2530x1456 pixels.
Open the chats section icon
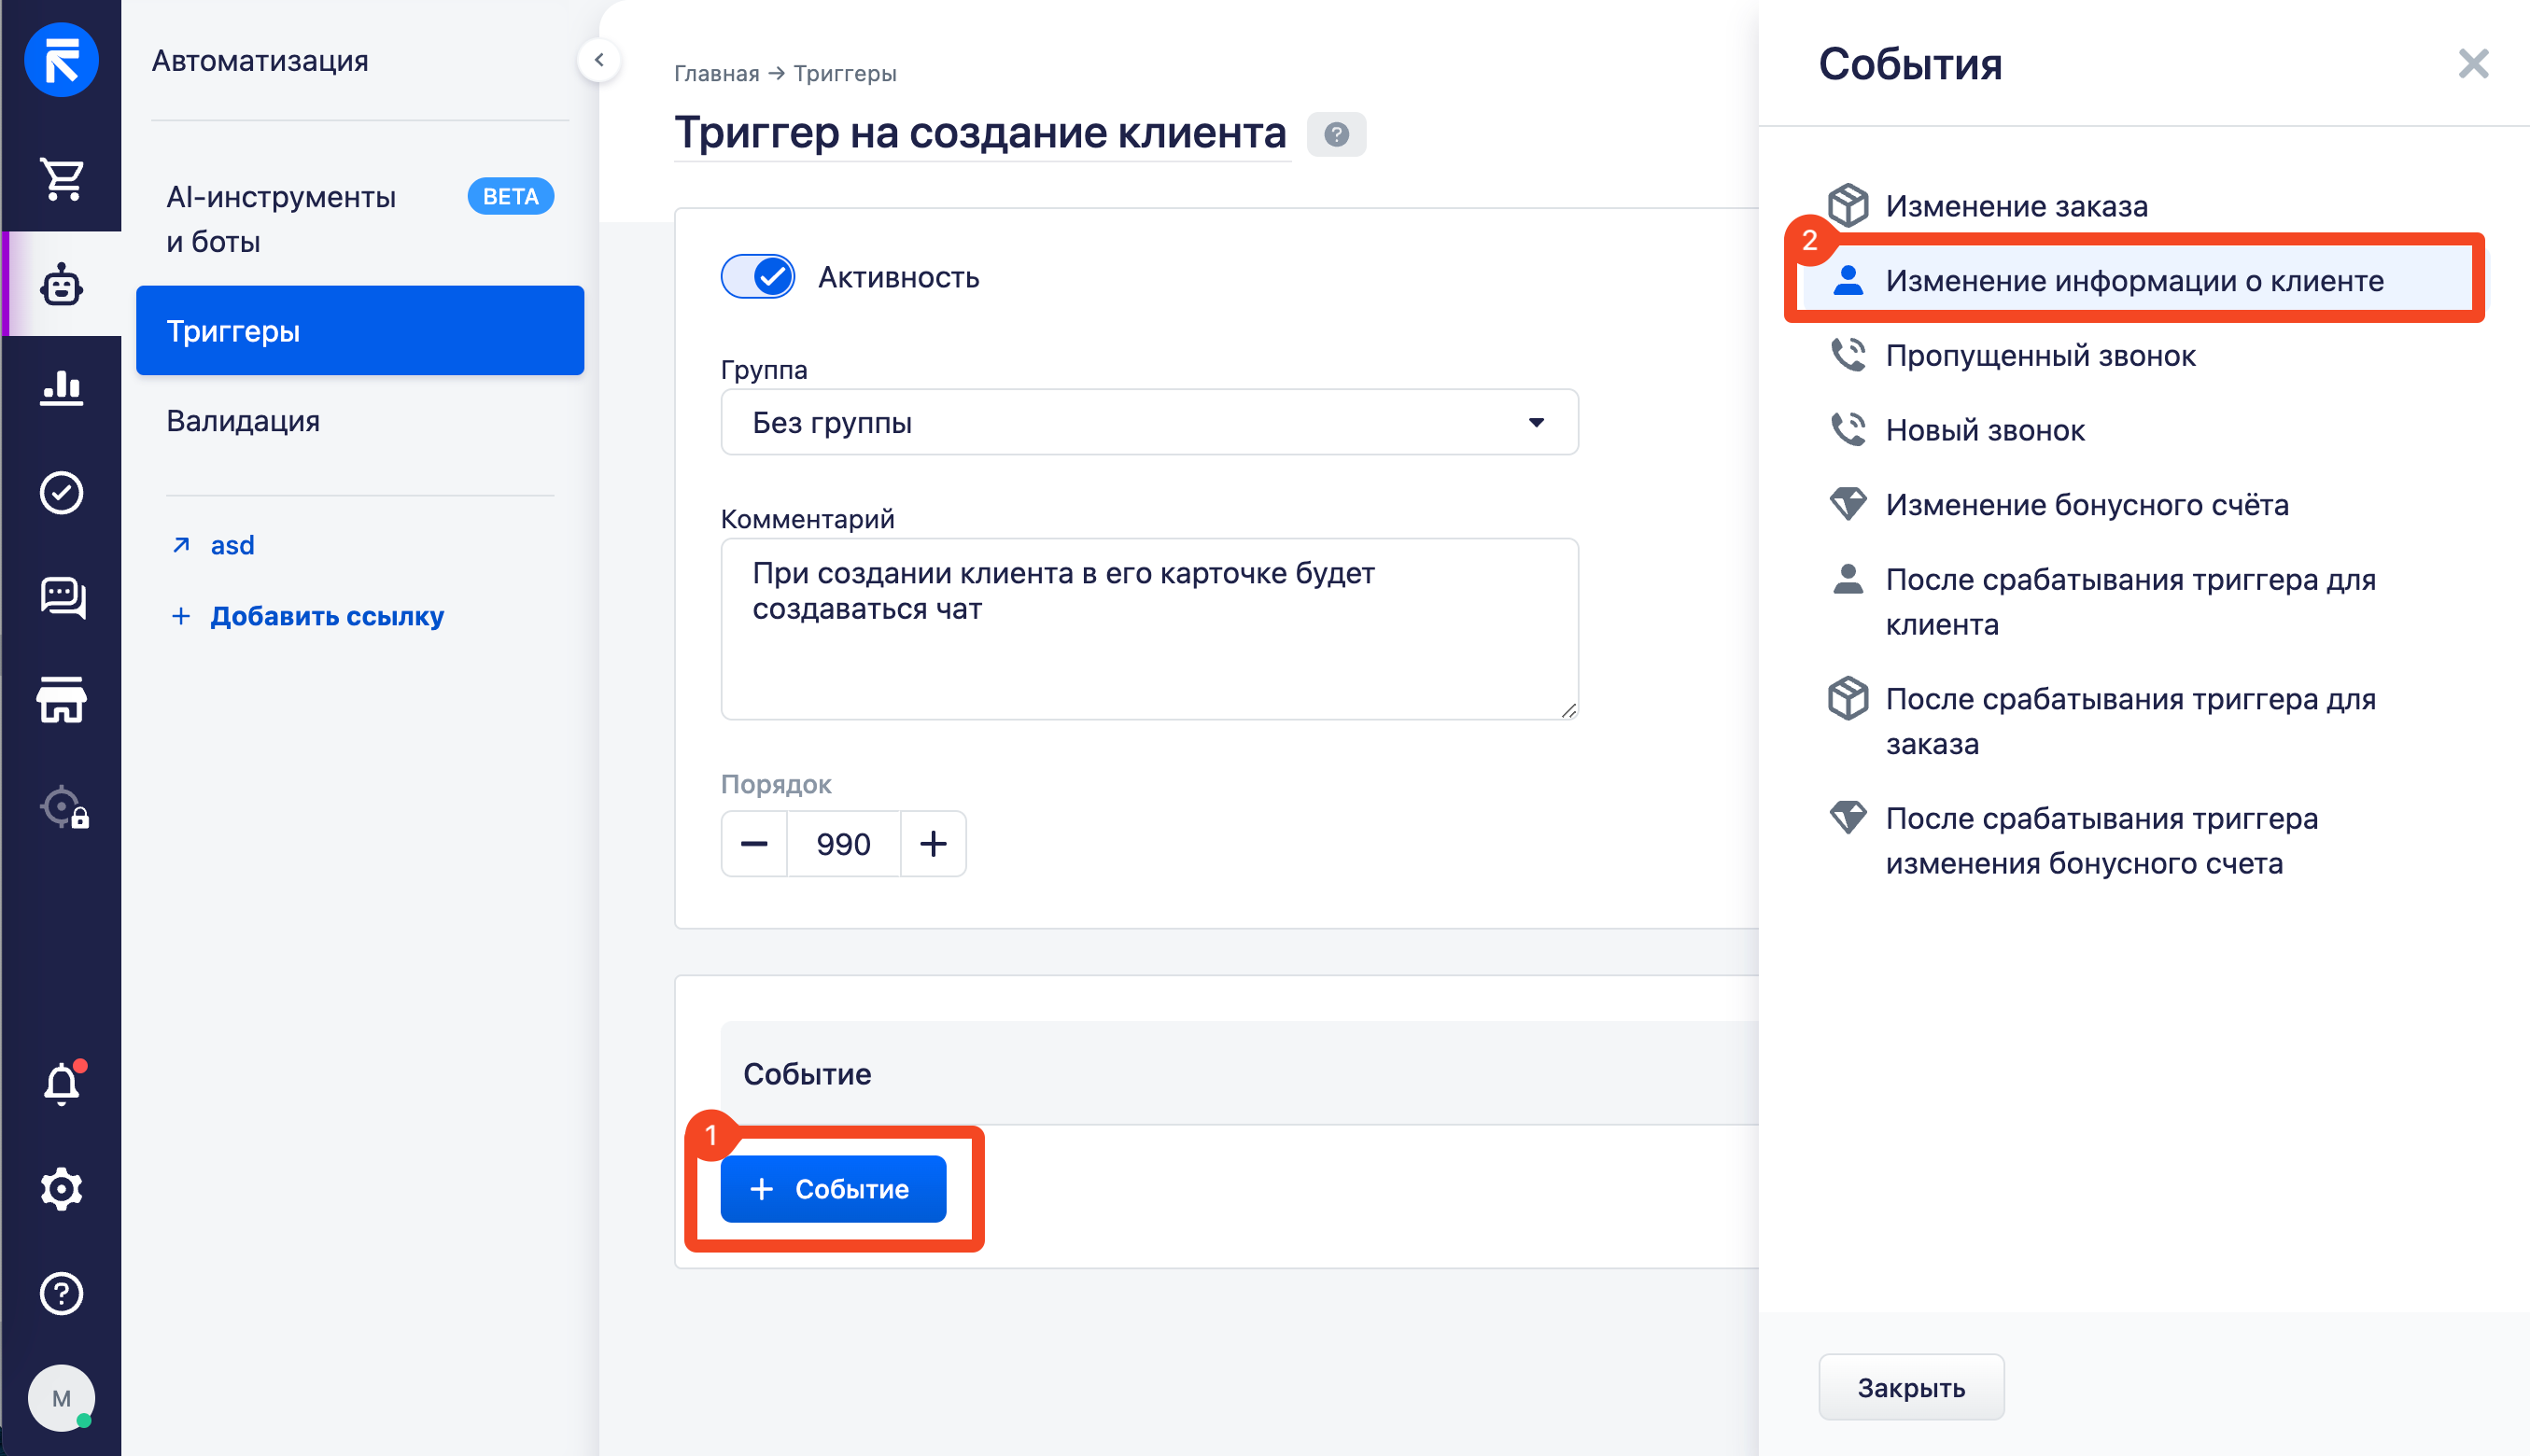point(61,597)
